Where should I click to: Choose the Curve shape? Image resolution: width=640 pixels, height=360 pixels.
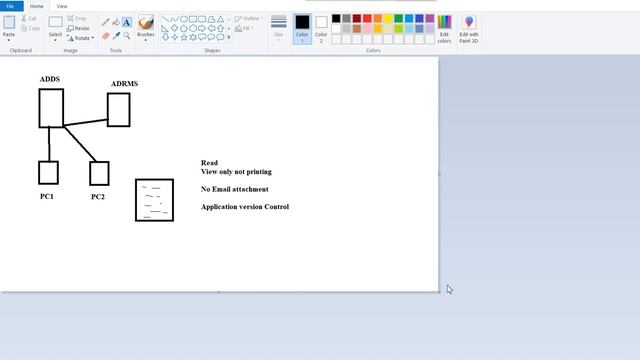tap(174, 19)
